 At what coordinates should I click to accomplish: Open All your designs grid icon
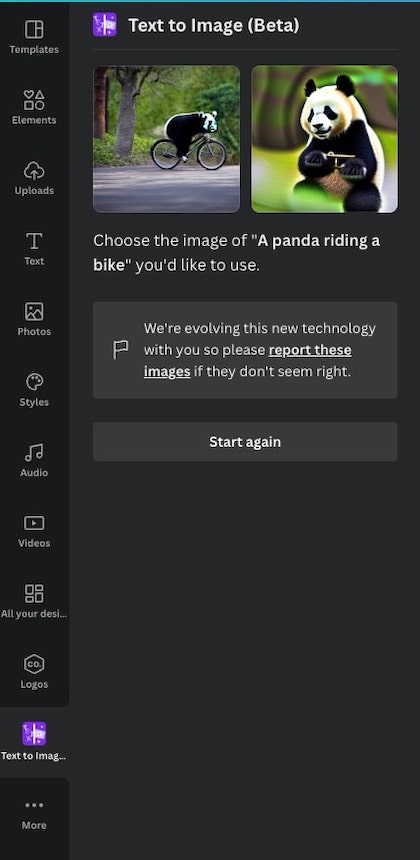34,593
